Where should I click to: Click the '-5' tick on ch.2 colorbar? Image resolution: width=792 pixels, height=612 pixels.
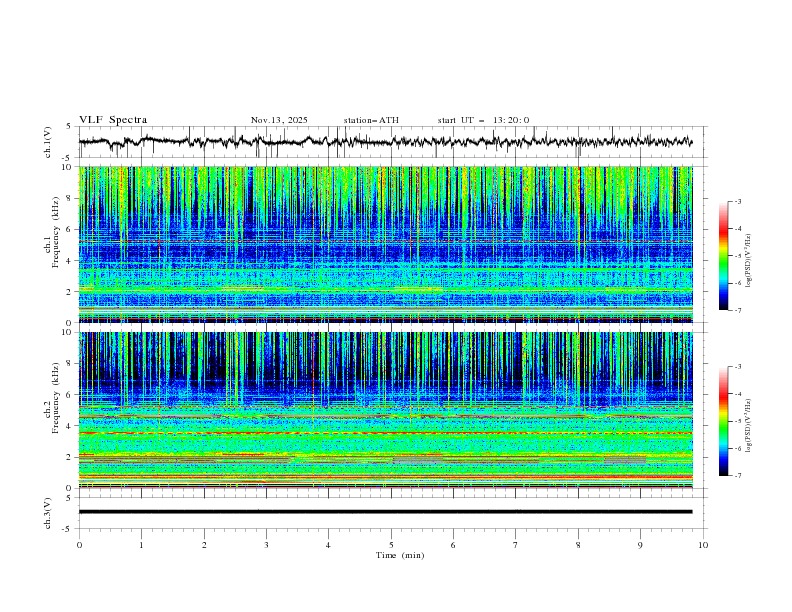[x=737, y=421]
